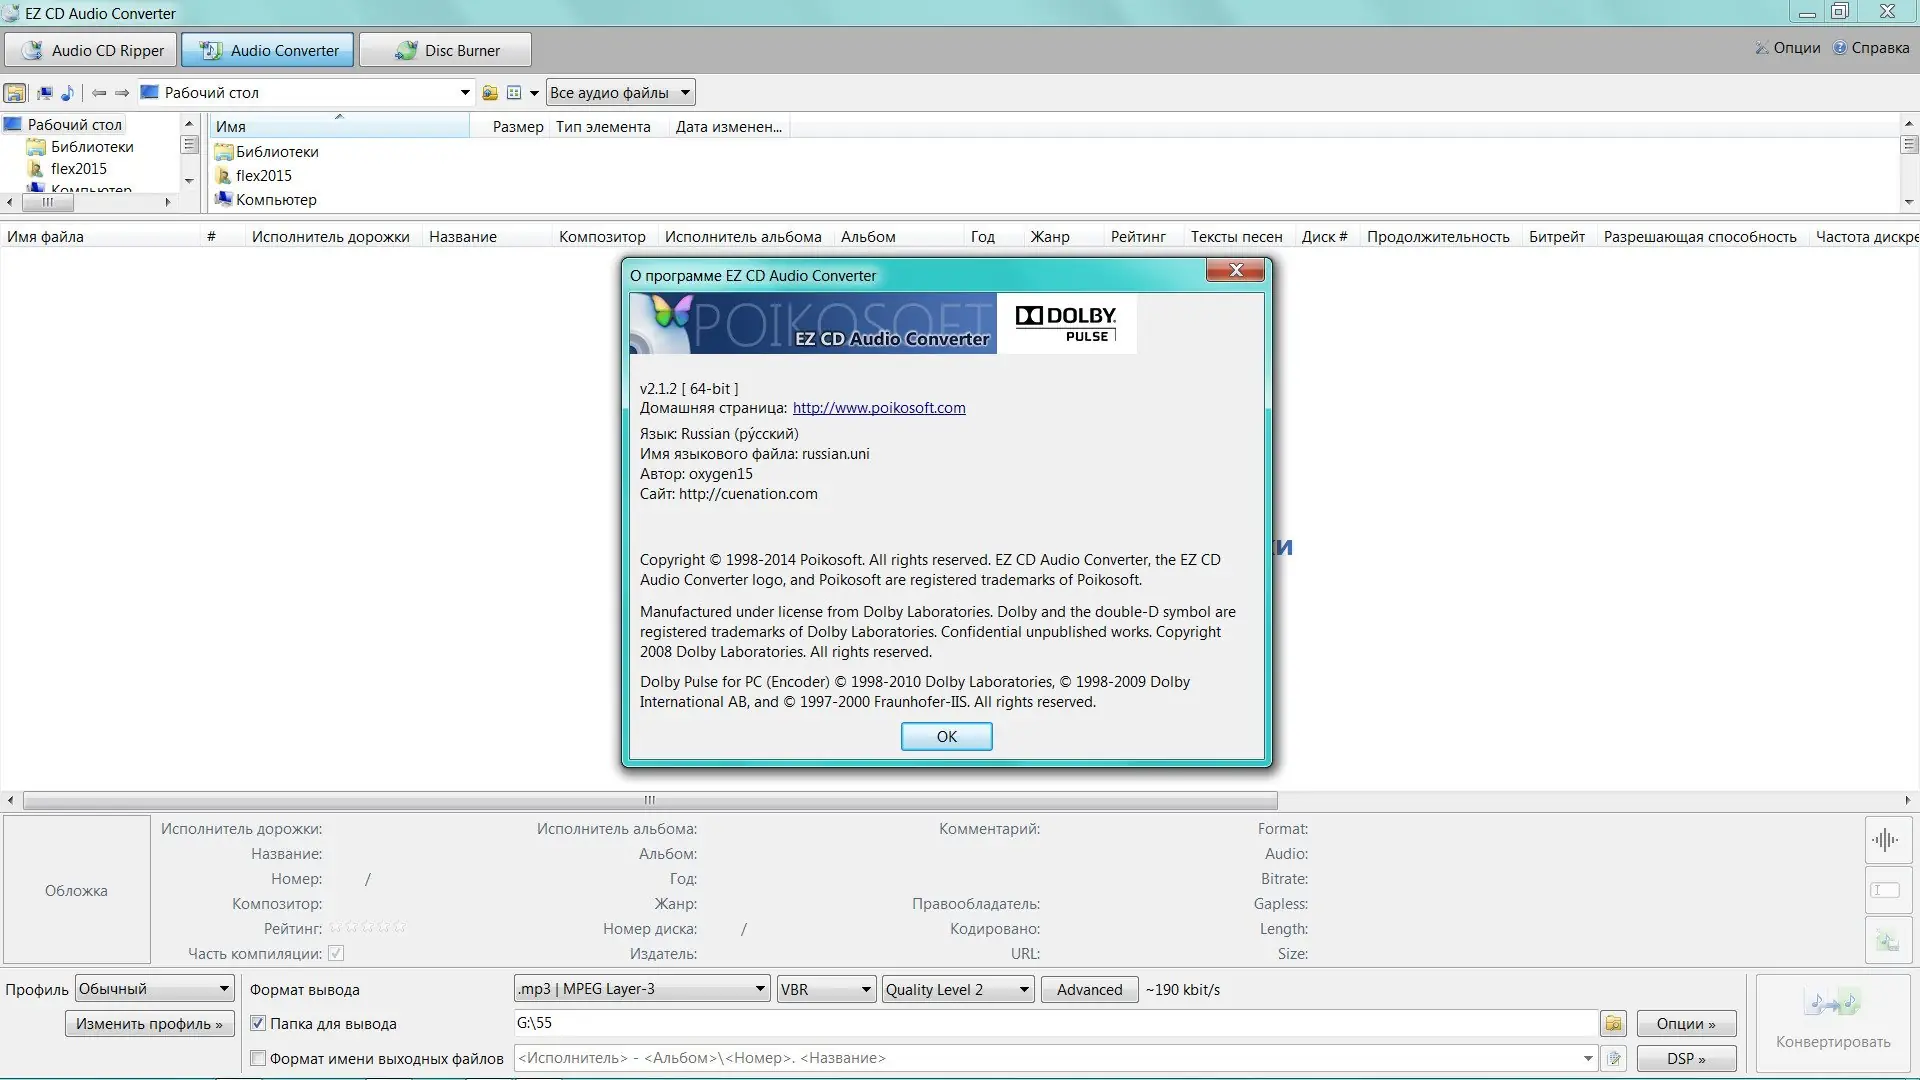
Task: Close the About dialog with red X
Action: click(x=1236, y=270)
